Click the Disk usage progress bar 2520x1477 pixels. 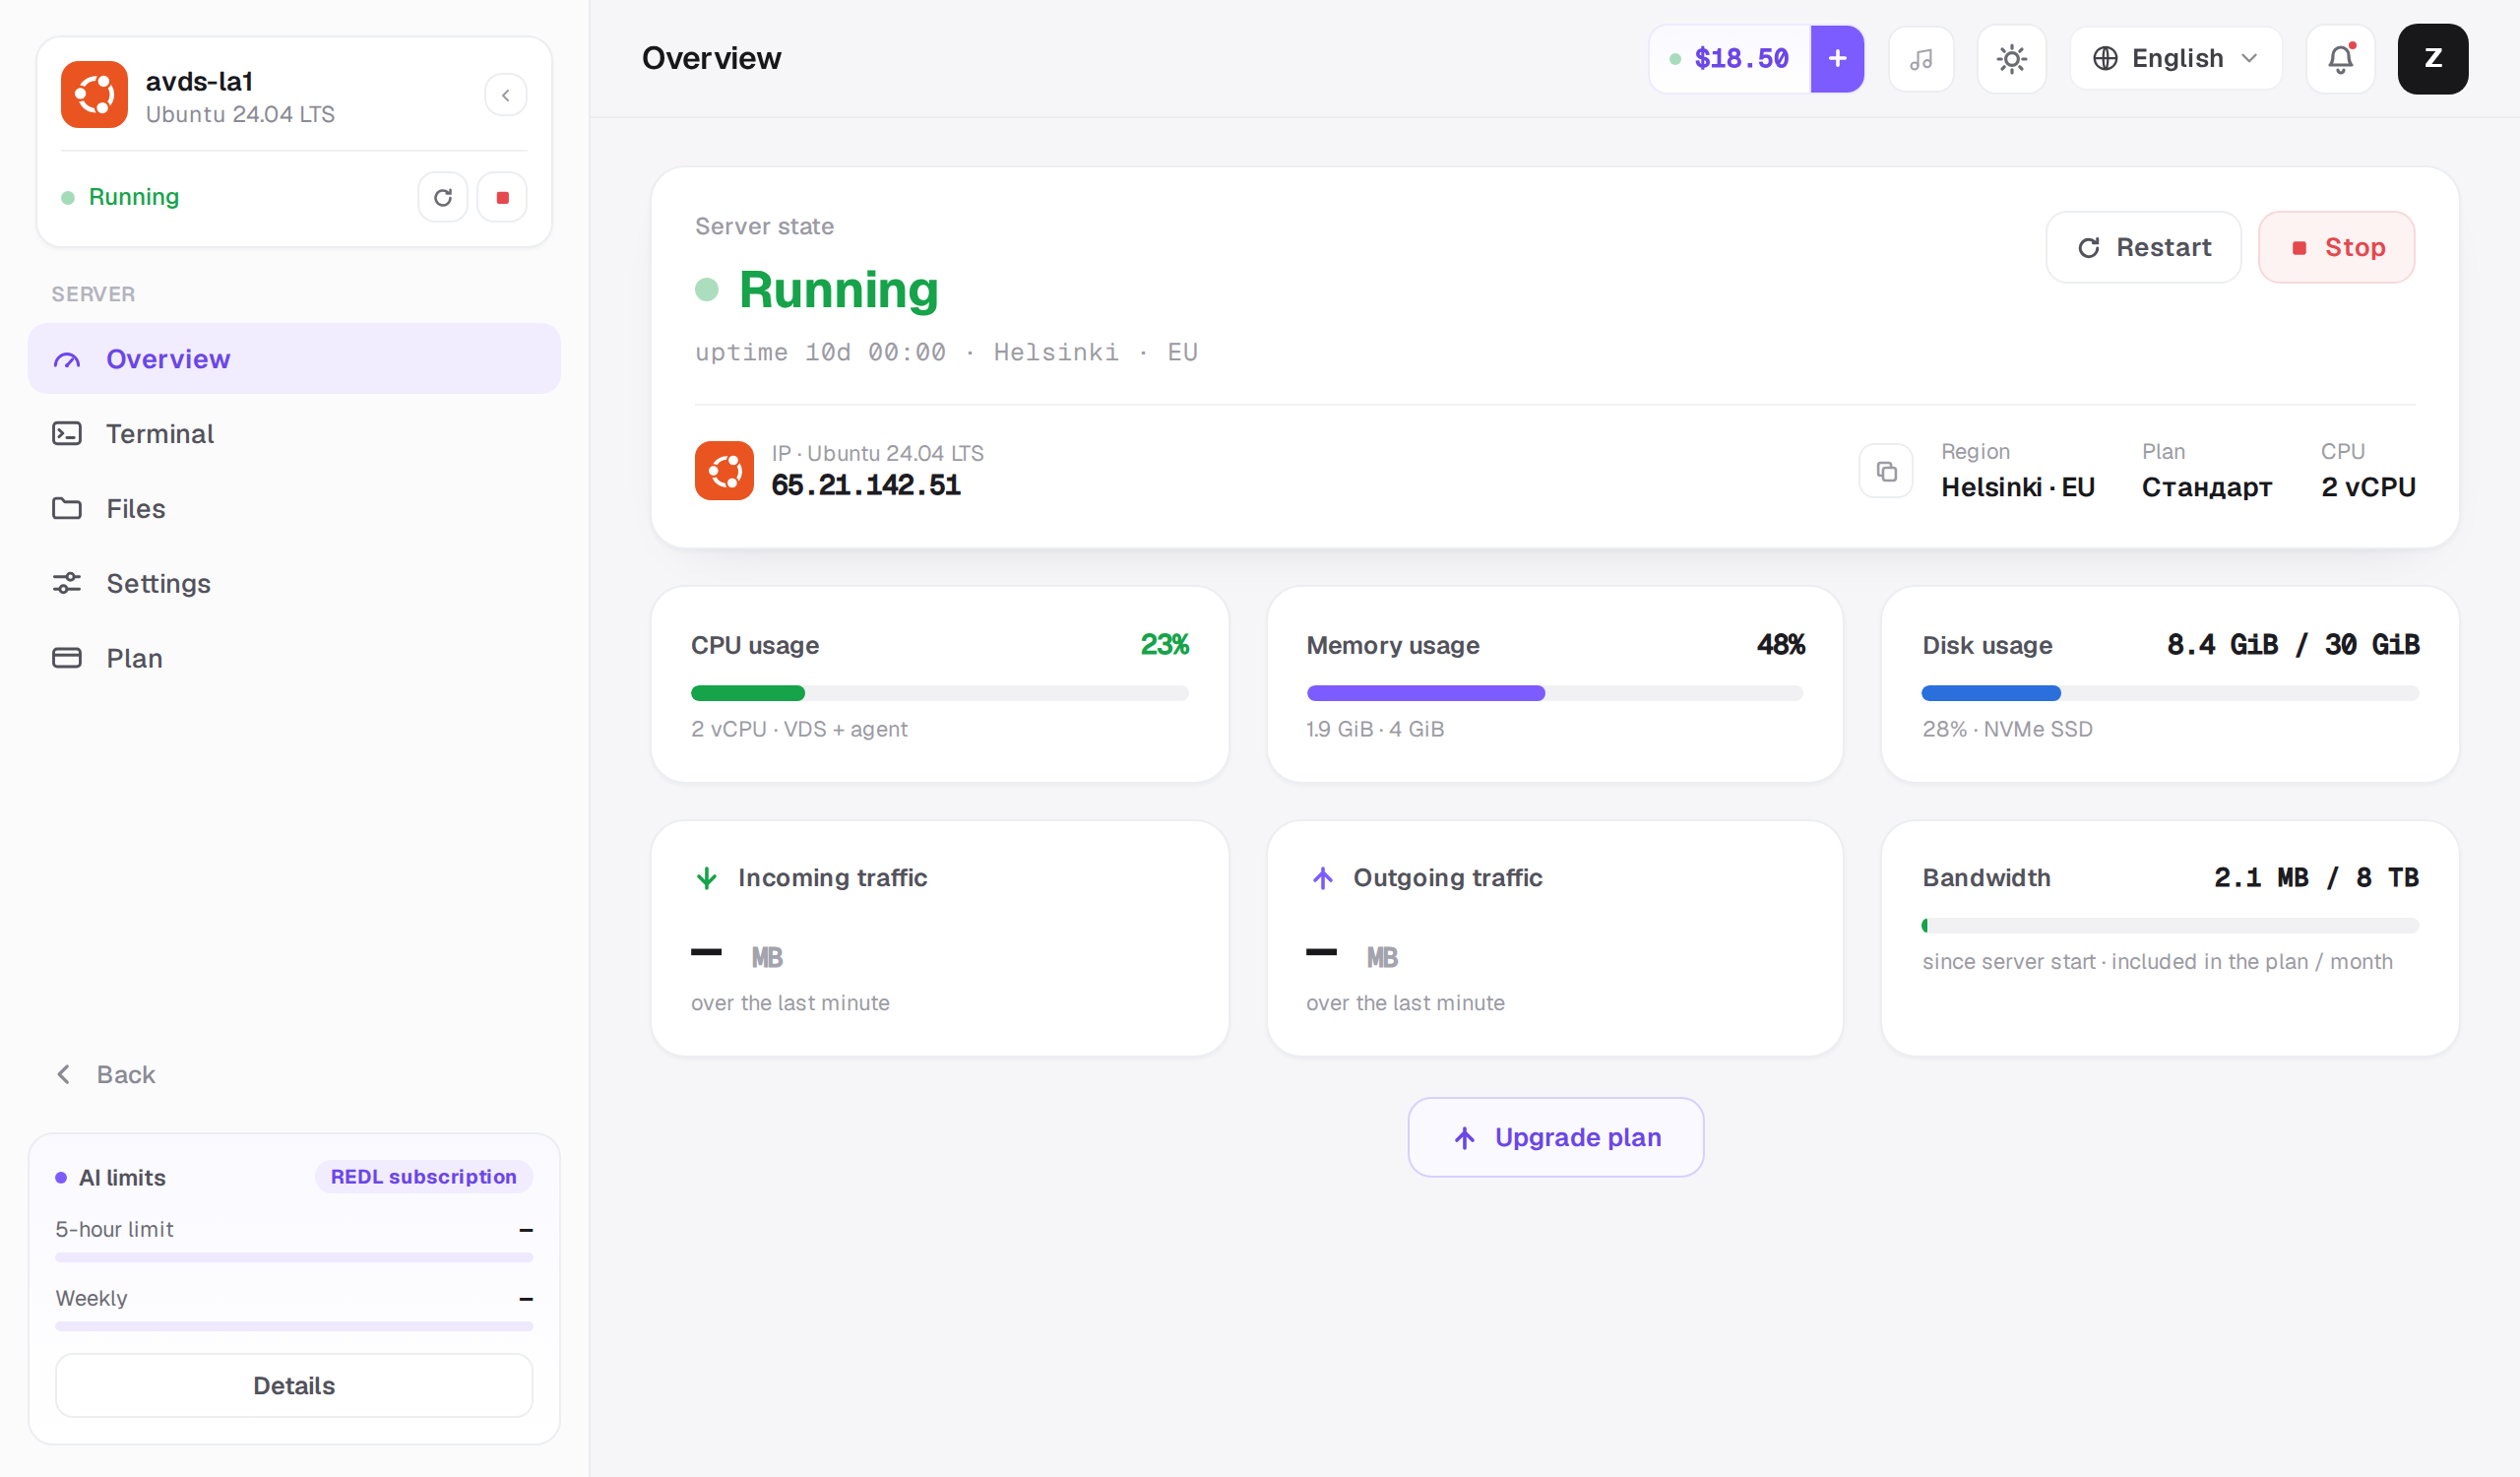point(2170,694)
